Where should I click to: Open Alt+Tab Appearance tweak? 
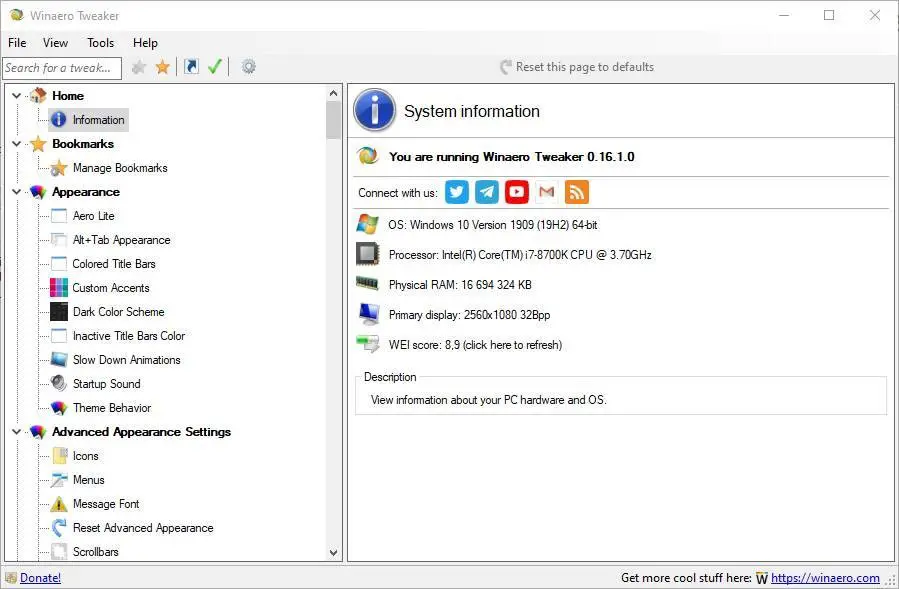122,240
